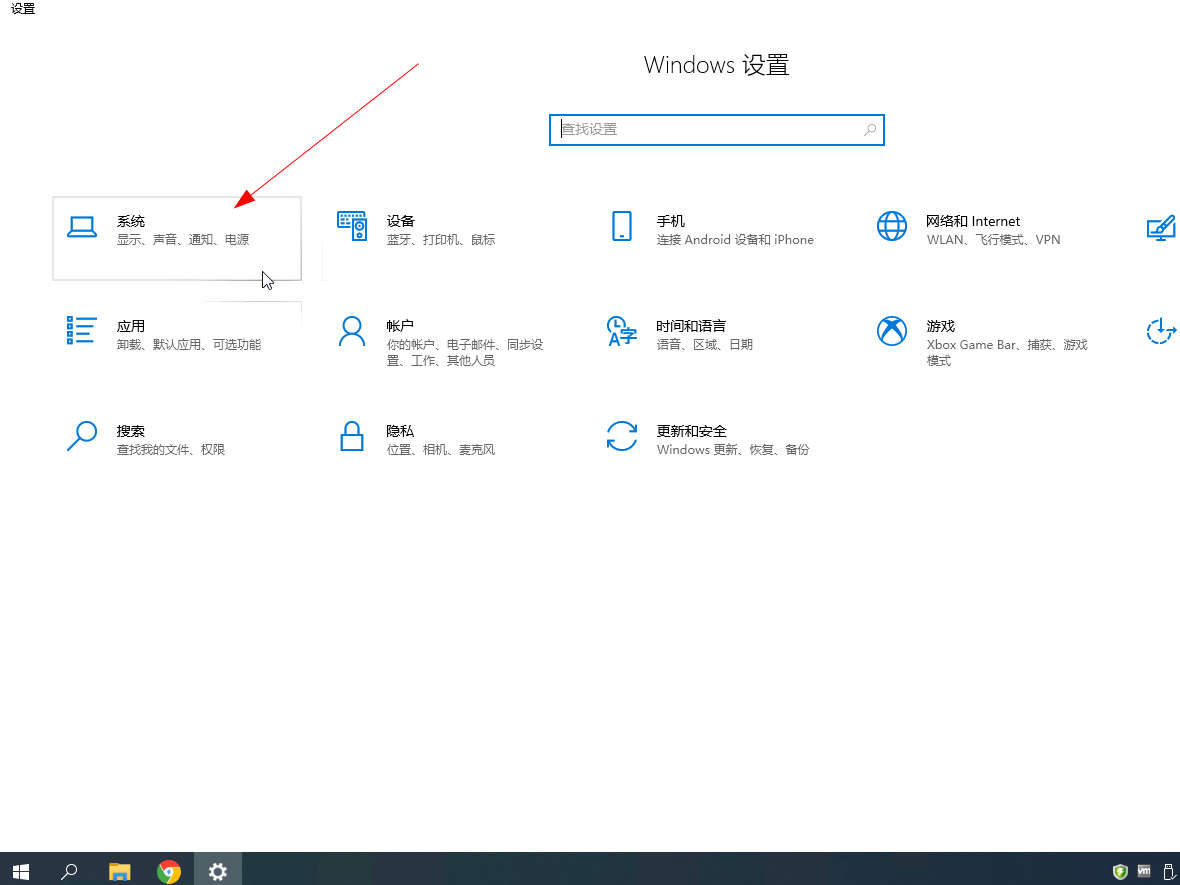Image resolution: width=1180 pixels, height=885 pixels.
Task: Open the Windows Start menu
Action: point(20,870)
